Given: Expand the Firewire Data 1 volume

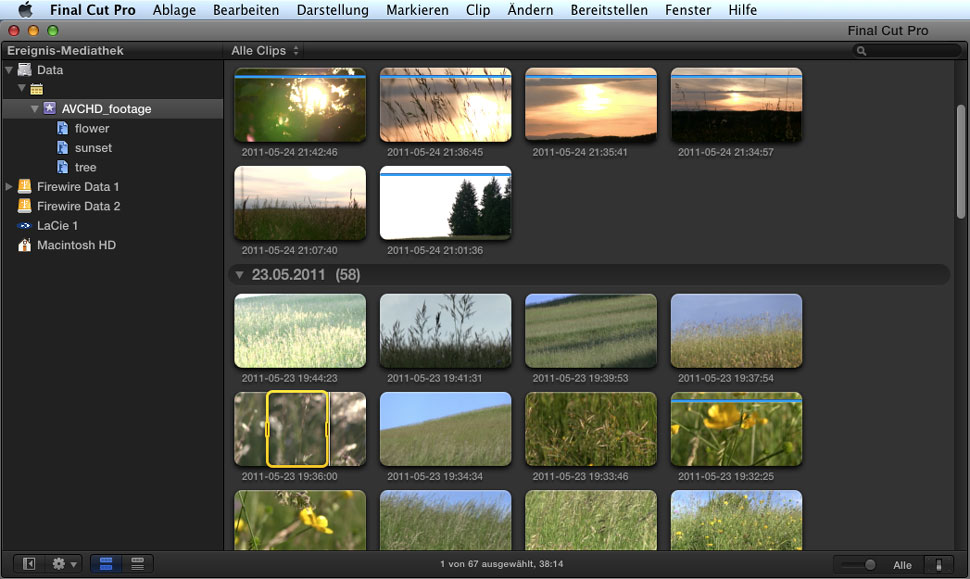Looking at the screenshot, I should 10,187.
